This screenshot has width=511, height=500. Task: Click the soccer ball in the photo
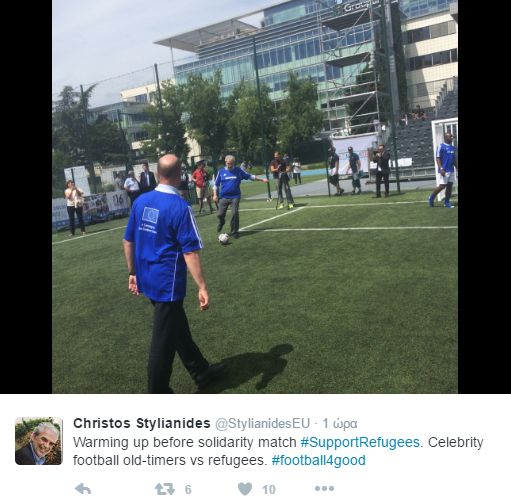pos(224,238)
